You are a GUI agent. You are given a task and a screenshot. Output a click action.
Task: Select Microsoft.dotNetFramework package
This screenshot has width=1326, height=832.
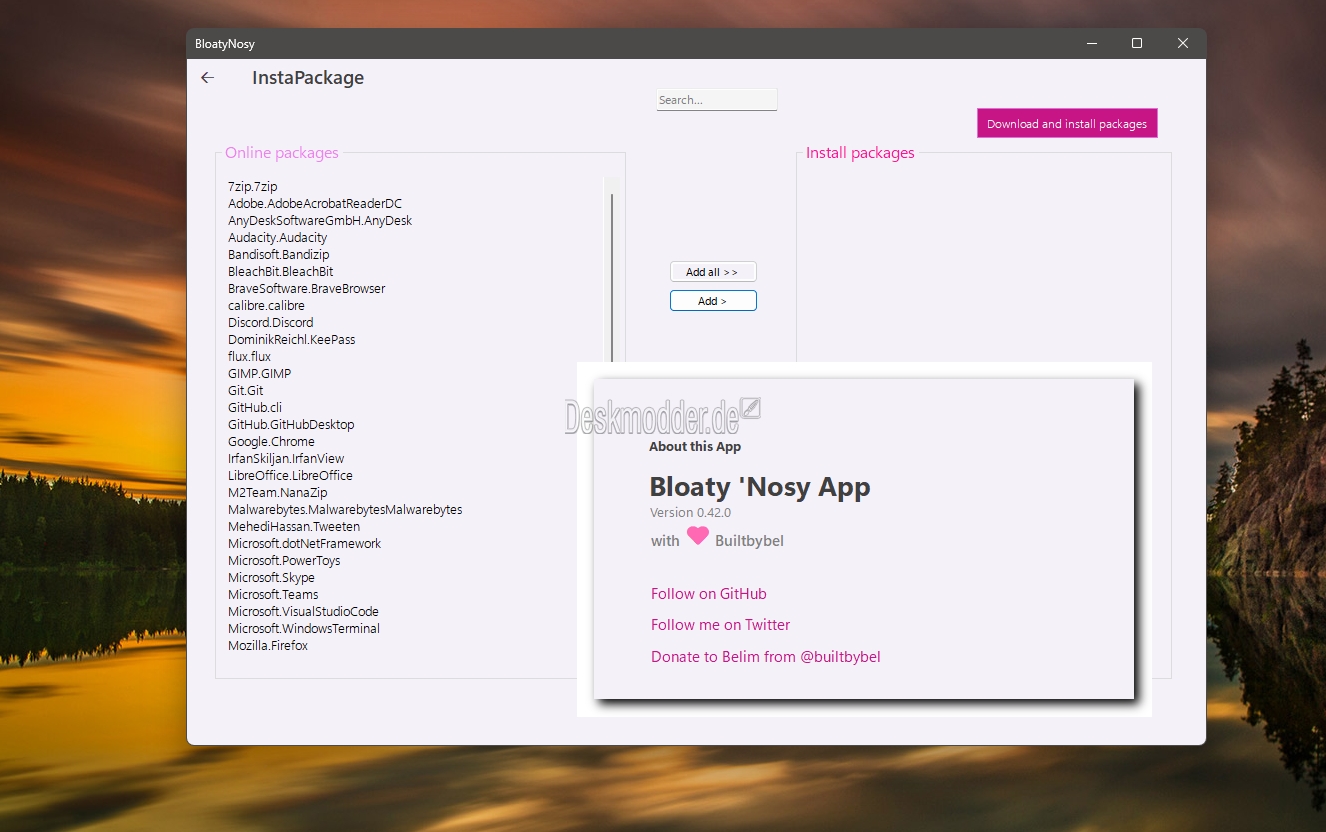pos(305,544)
